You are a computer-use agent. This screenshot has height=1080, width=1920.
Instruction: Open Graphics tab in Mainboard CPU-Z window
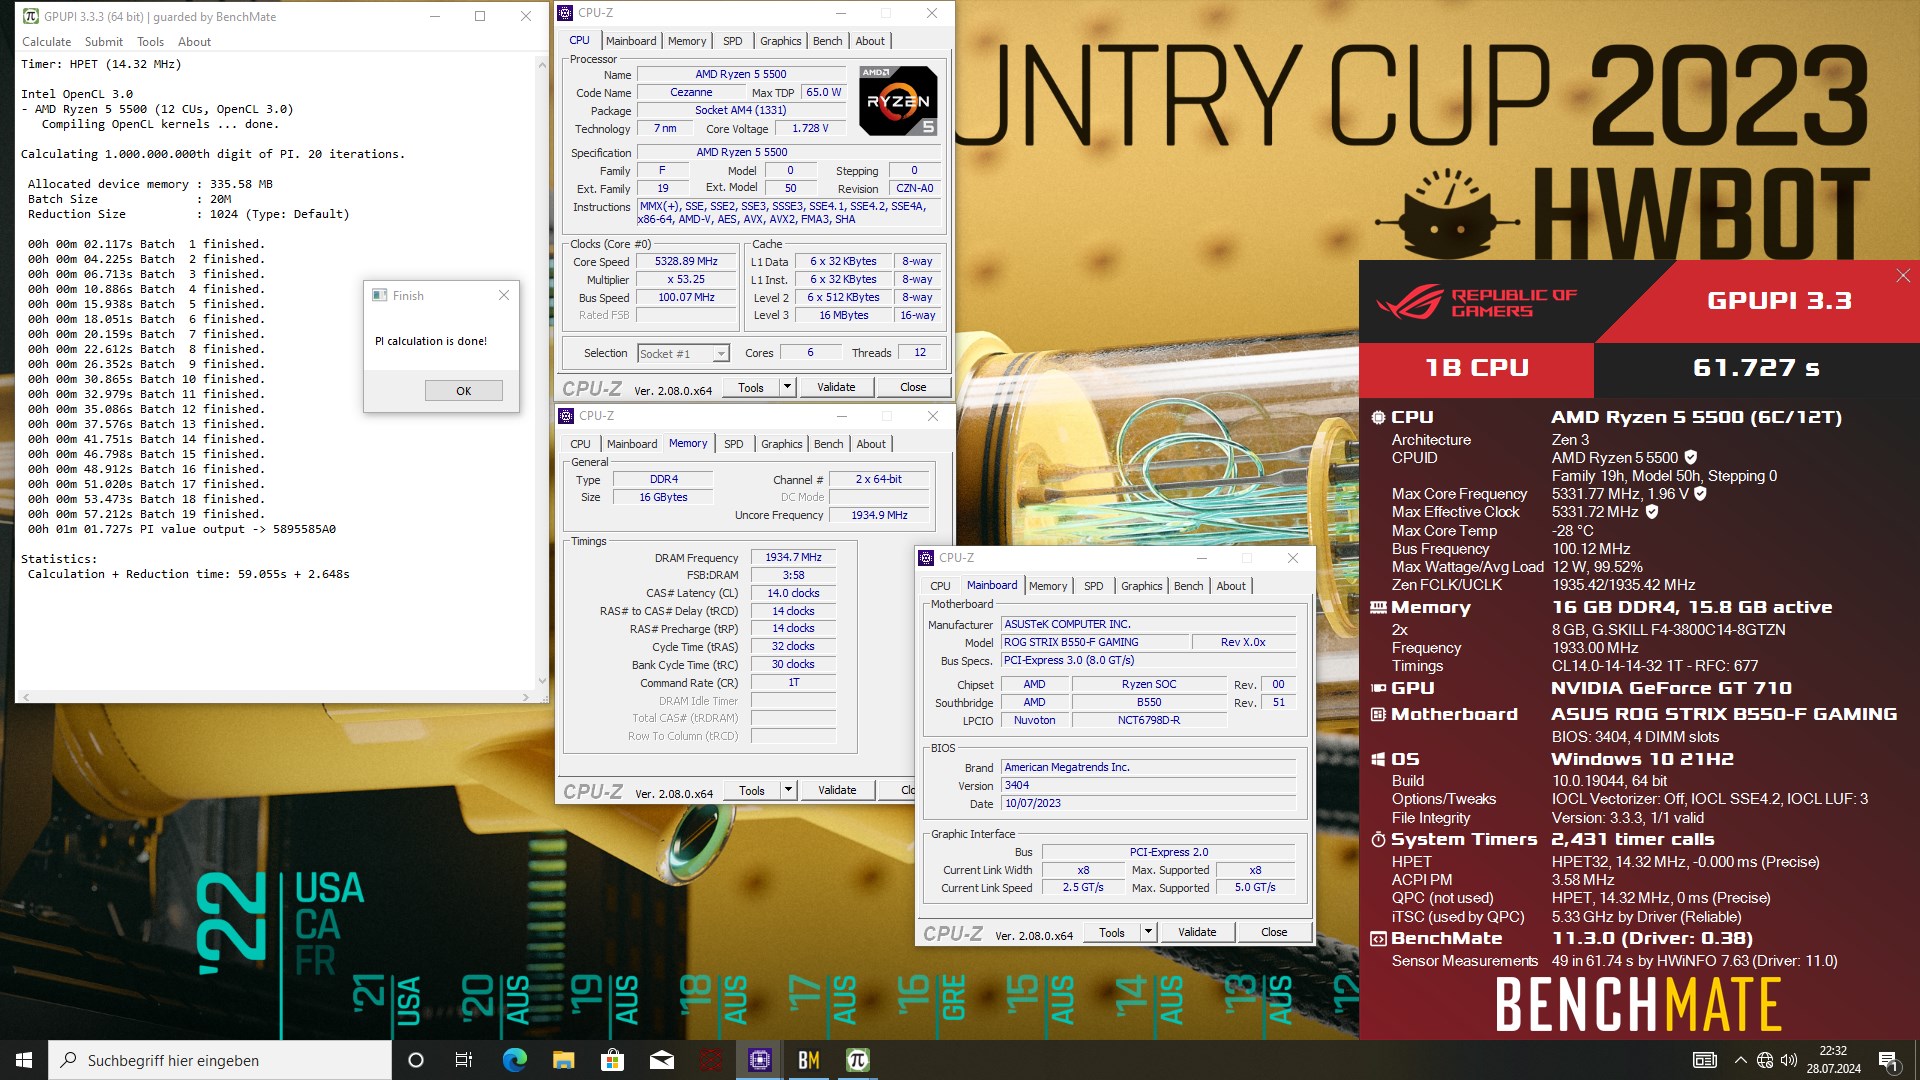pyautogui.click(x=1141, y=586)
